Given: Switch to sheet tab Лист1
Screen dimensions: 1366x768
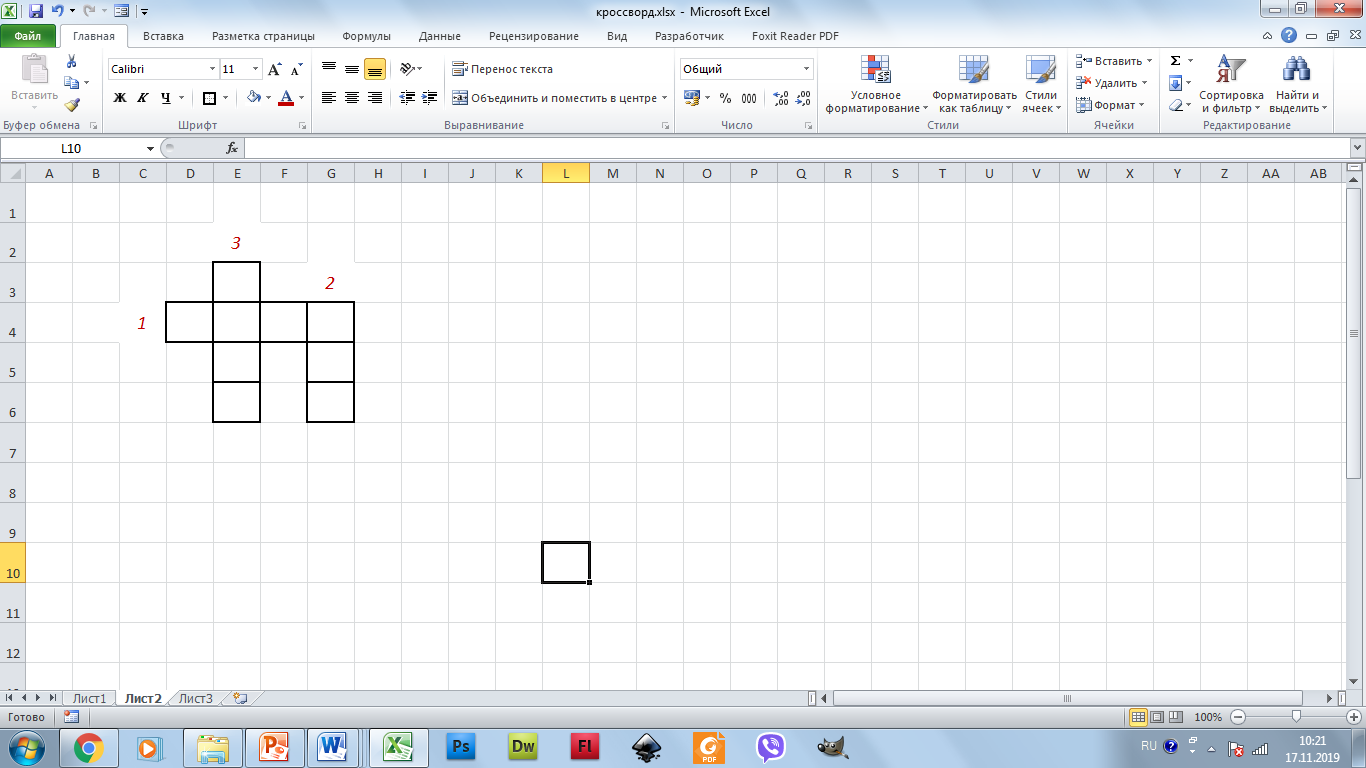Looking at the screenshot, I should [89, 698].
